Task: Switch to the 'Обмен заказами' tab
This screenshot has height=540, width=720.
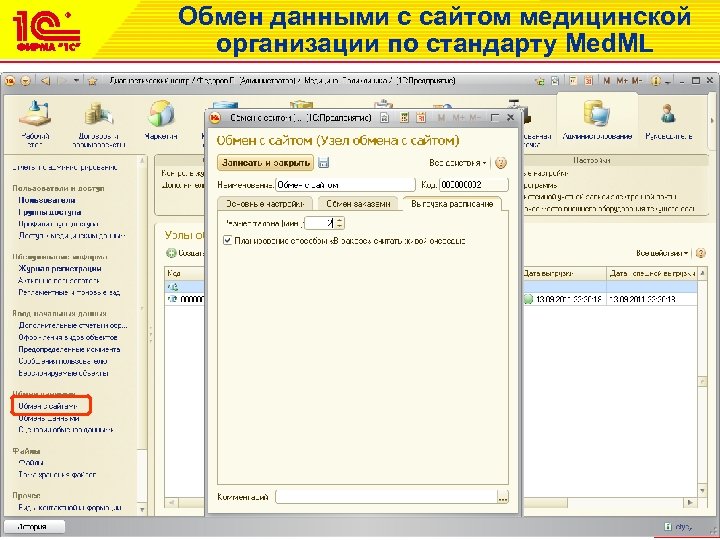Action: pos(358,204)
